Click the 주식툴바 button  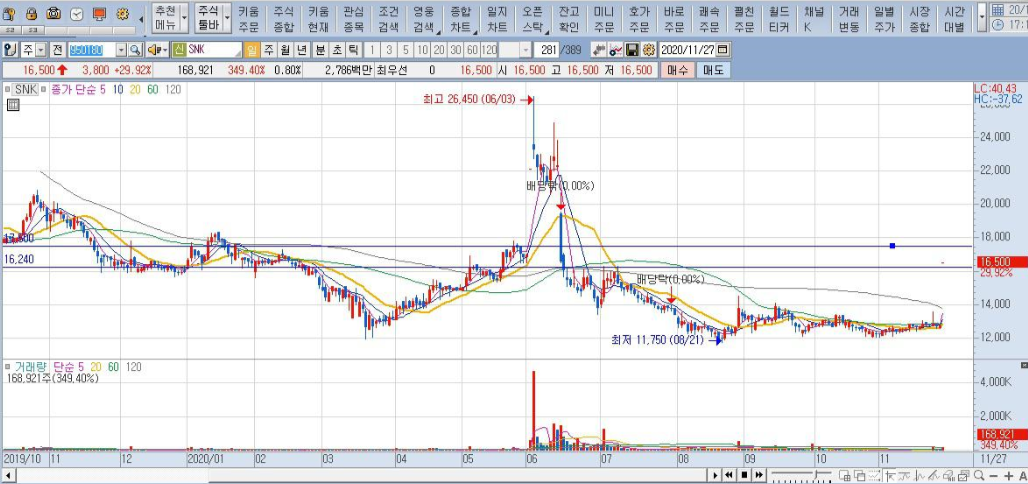pos(208,18)
